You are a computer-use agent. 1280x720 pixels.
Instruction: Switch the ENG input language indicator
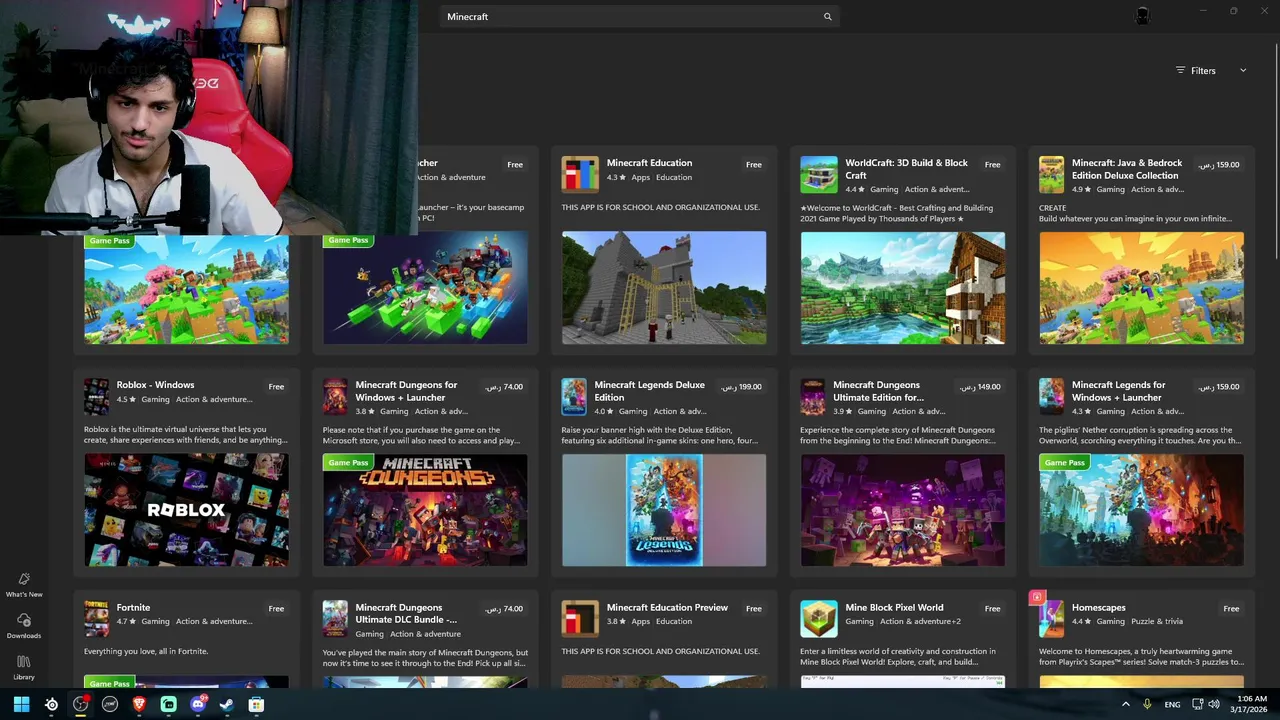click(1172, 704)
